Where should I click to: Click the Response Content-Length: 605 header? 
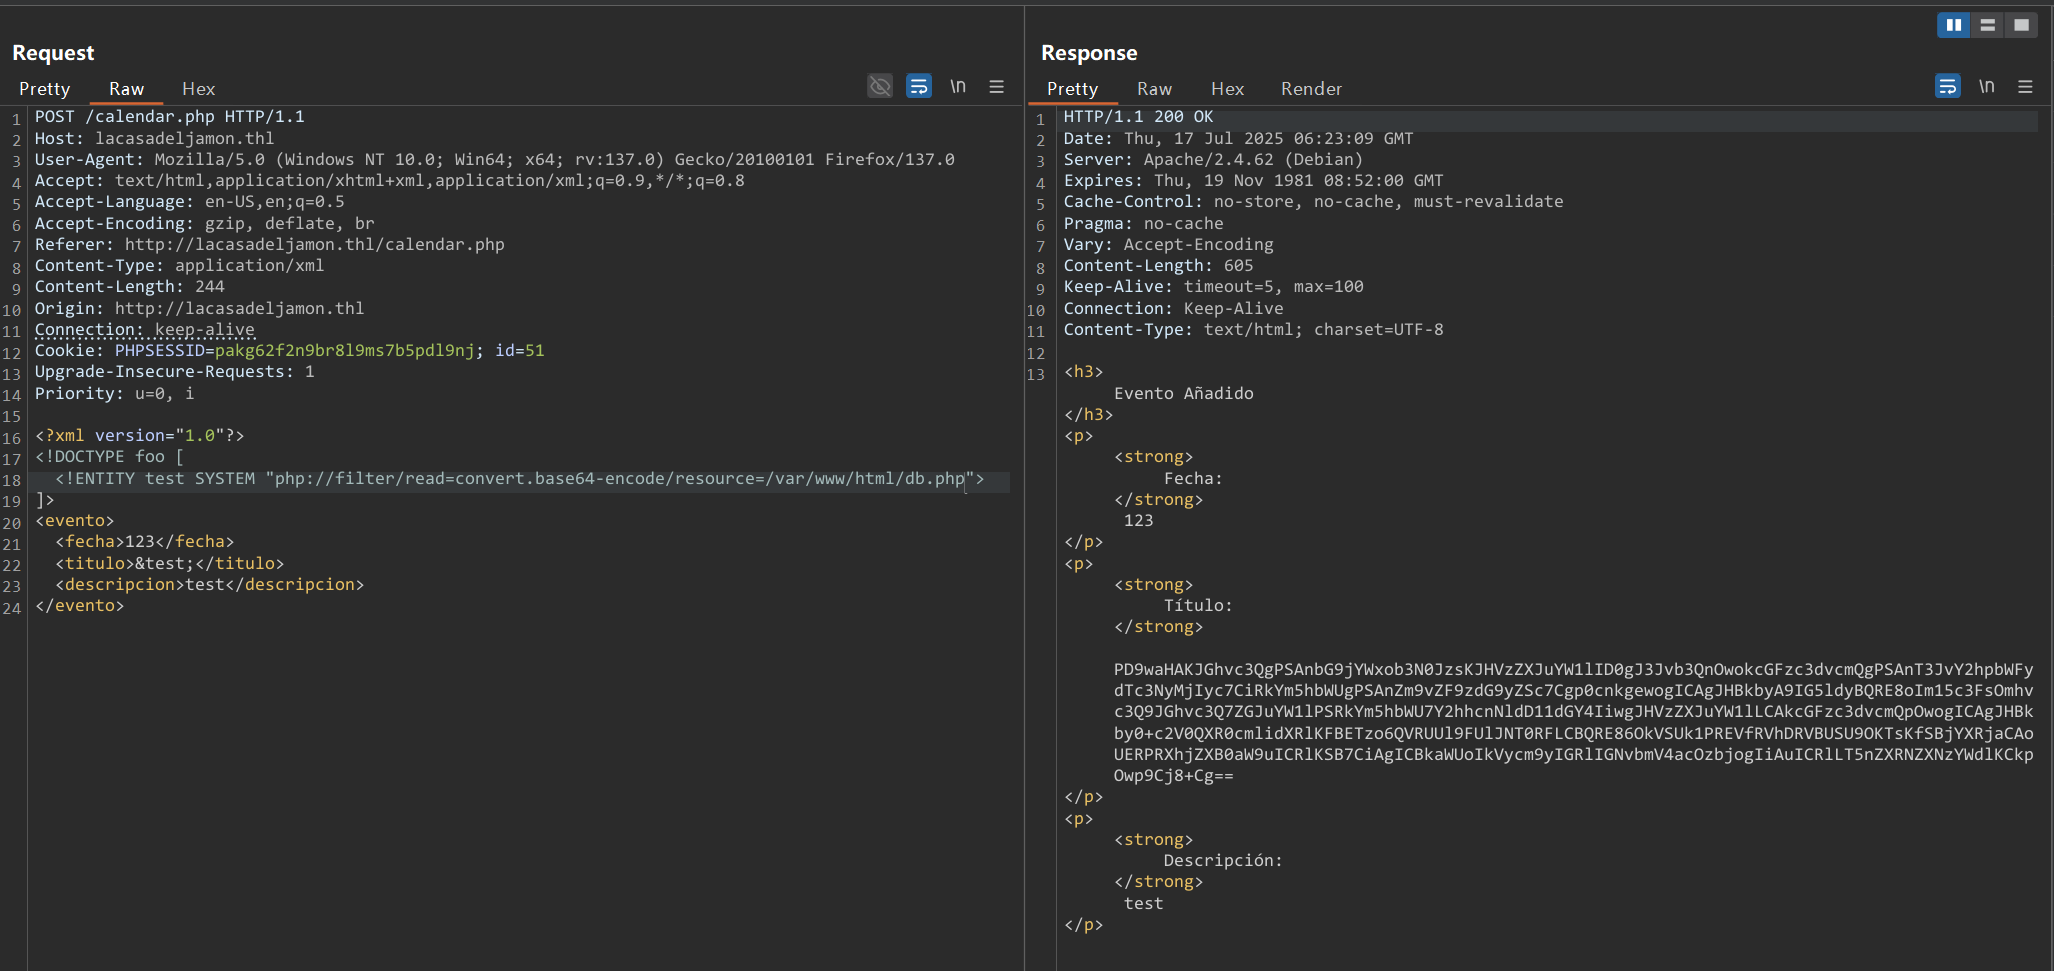(1158, 265)
